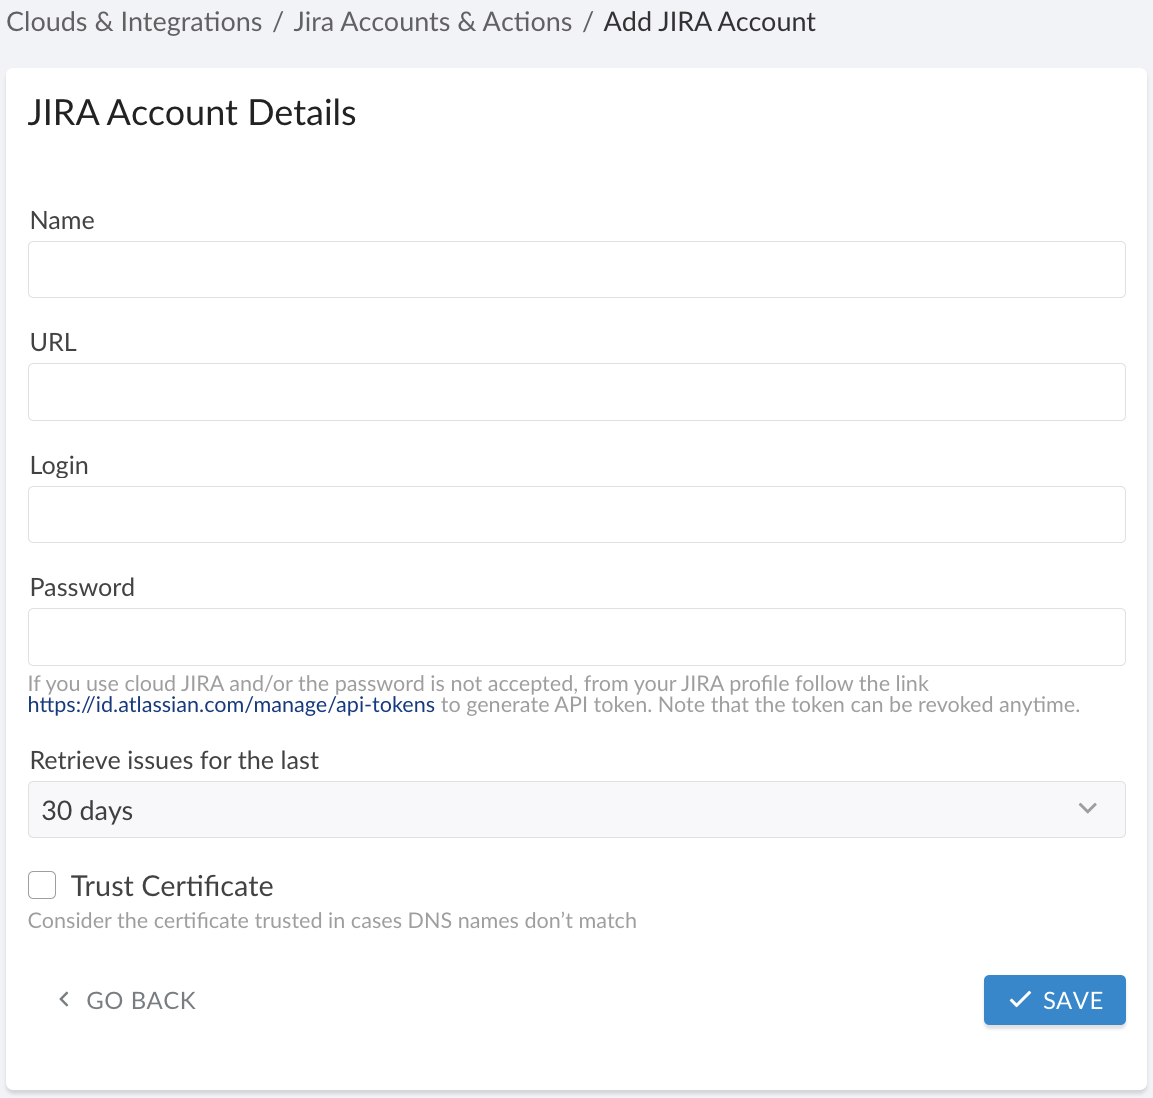1153x1098 pixels.
Task: Select the Password input field
Action: click(x=576, y=636)
